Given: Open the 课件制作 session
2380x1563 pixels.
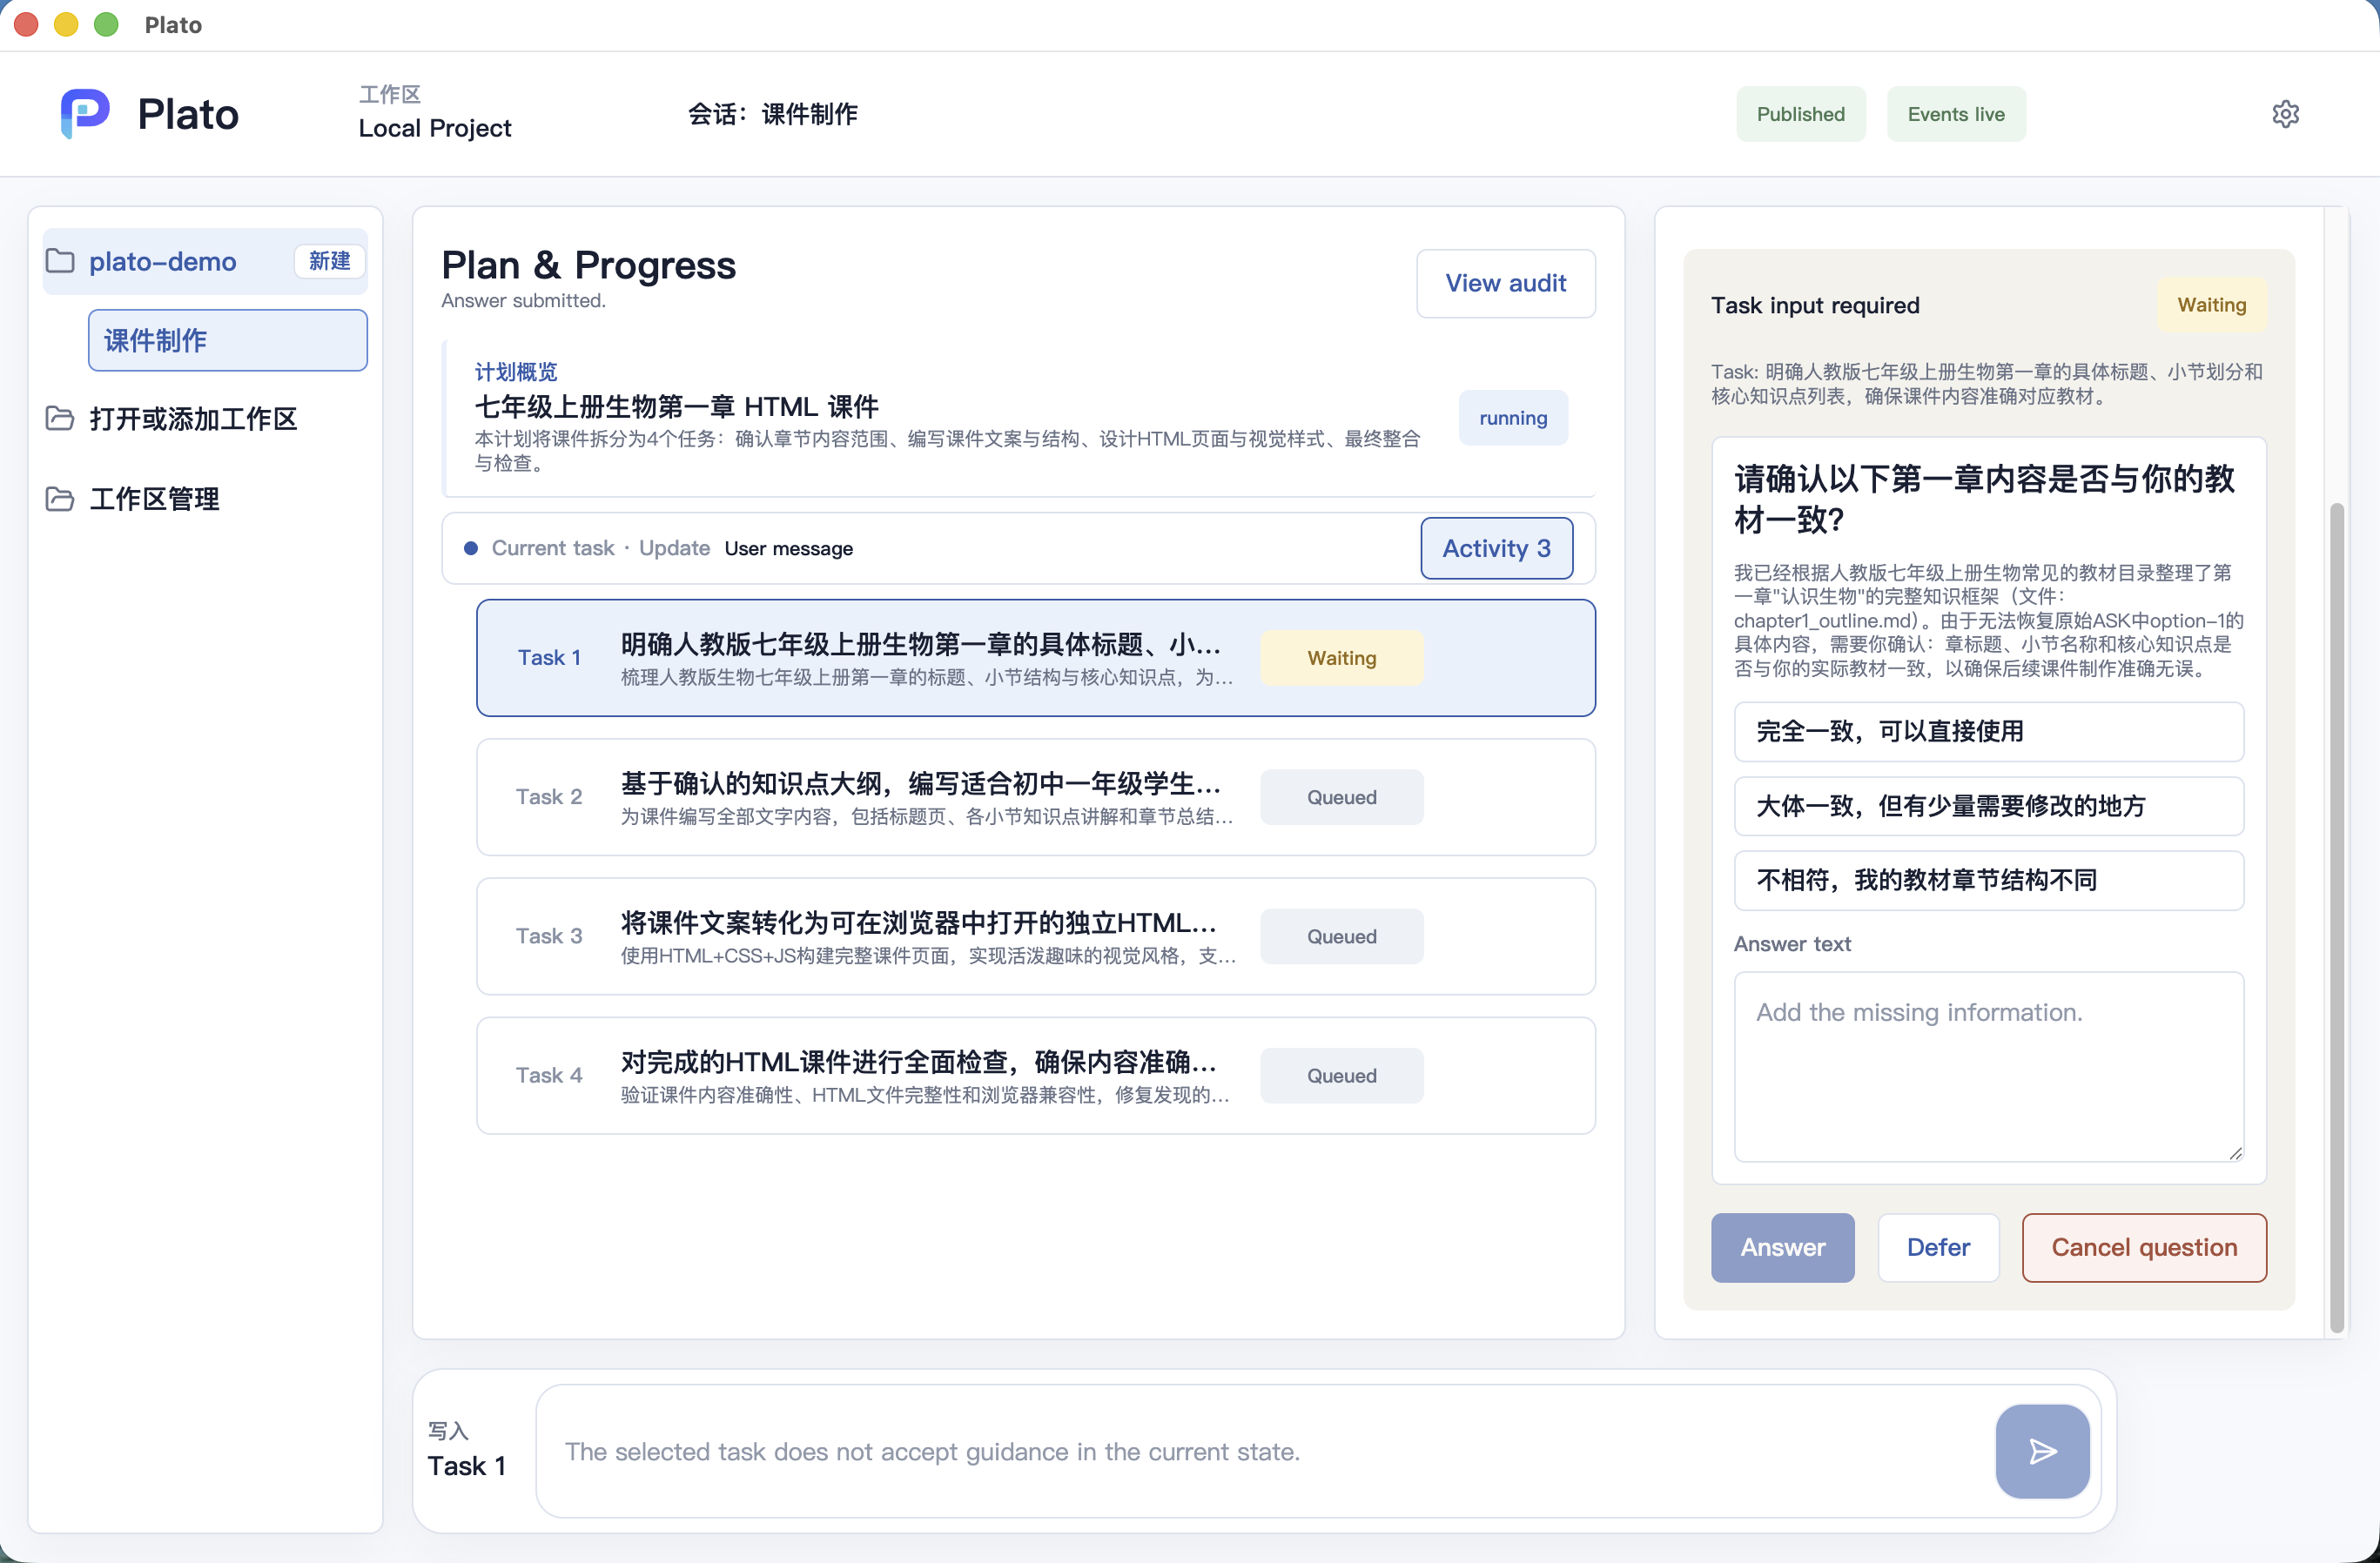Looking at the screenshot, I should coord(228,340).
